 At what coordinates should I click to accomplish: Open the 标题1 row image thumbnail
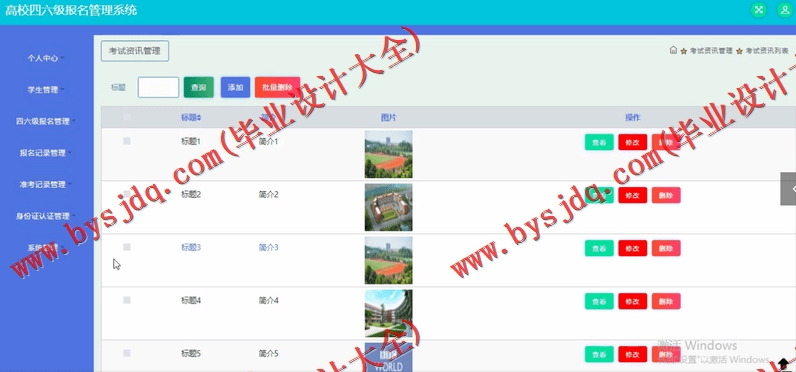[x=388, y=154]
